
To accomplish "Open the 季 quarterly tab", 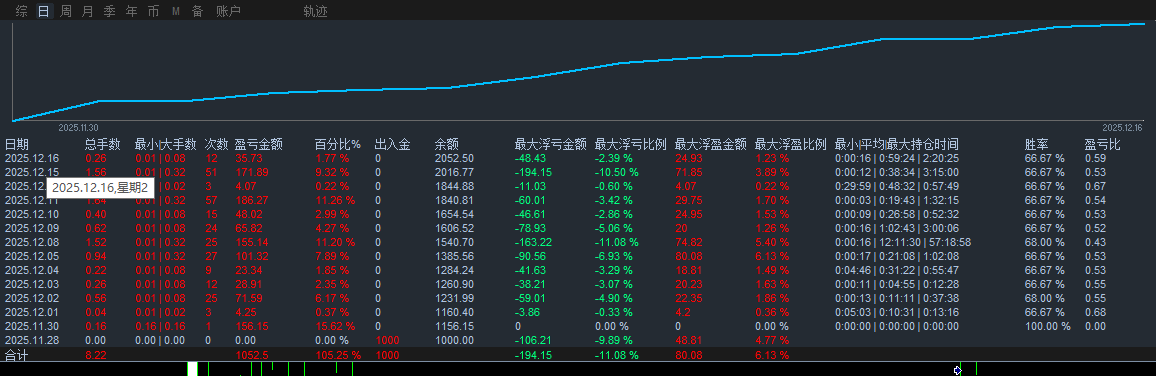I will [109, 11].
